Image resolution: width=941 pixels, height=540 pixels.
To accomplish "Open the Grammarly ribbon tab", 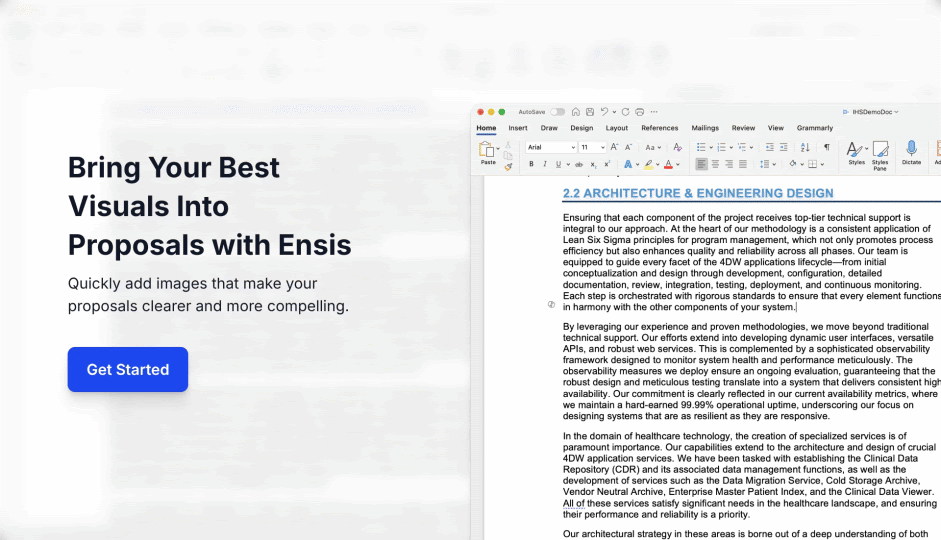I will pyautogui.click(x=815, y=128).
